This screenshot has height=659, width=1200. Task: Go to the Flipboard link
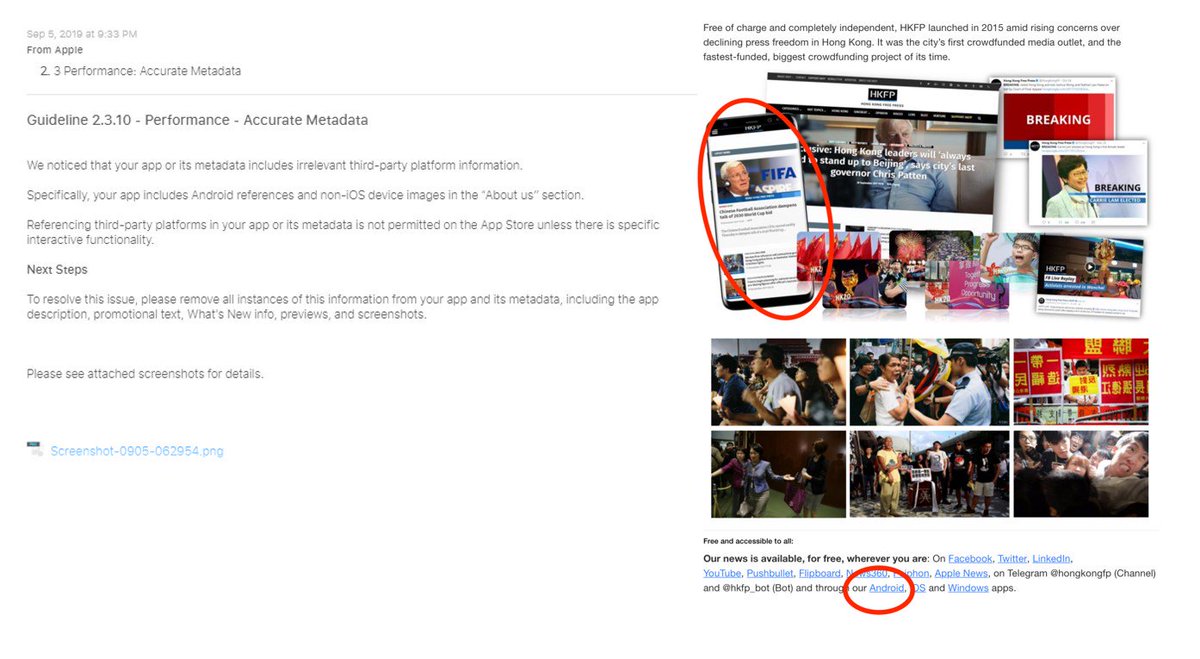pos(820,574)
